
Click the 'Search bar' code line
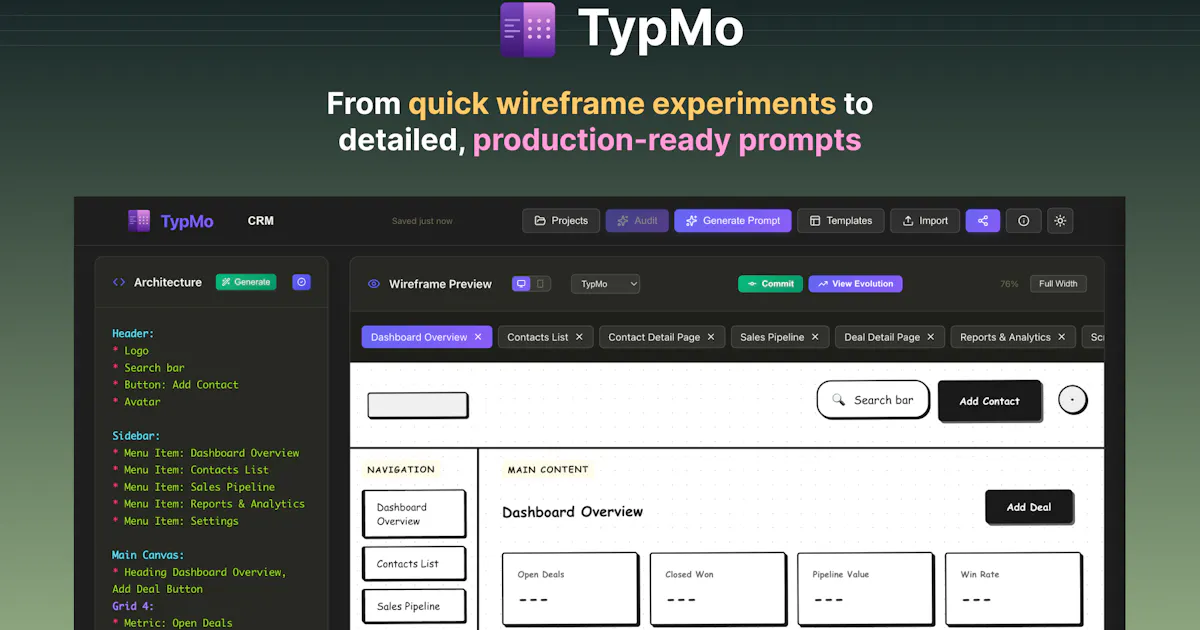pos(154,368)
